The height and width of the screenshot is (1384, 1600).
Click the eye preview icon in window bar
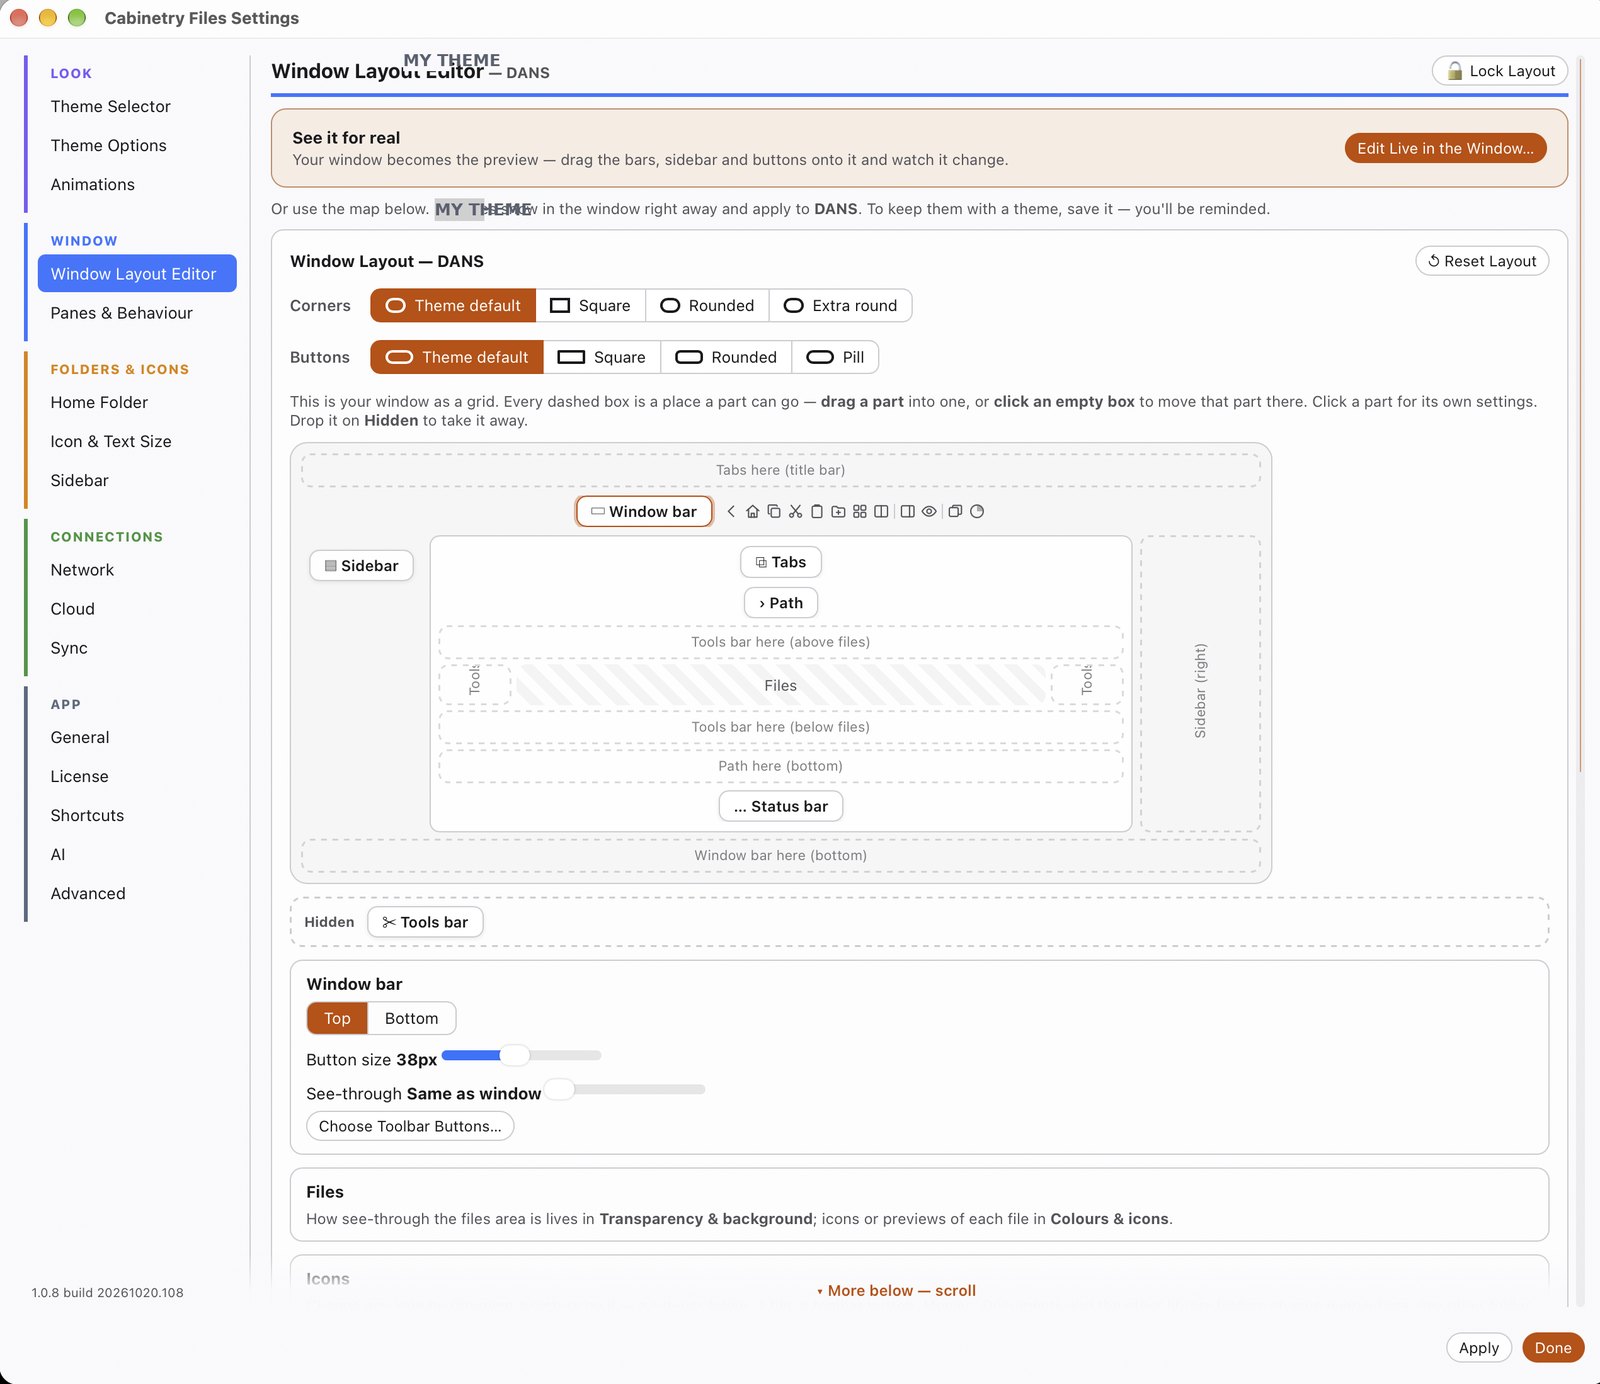(929, 511)
